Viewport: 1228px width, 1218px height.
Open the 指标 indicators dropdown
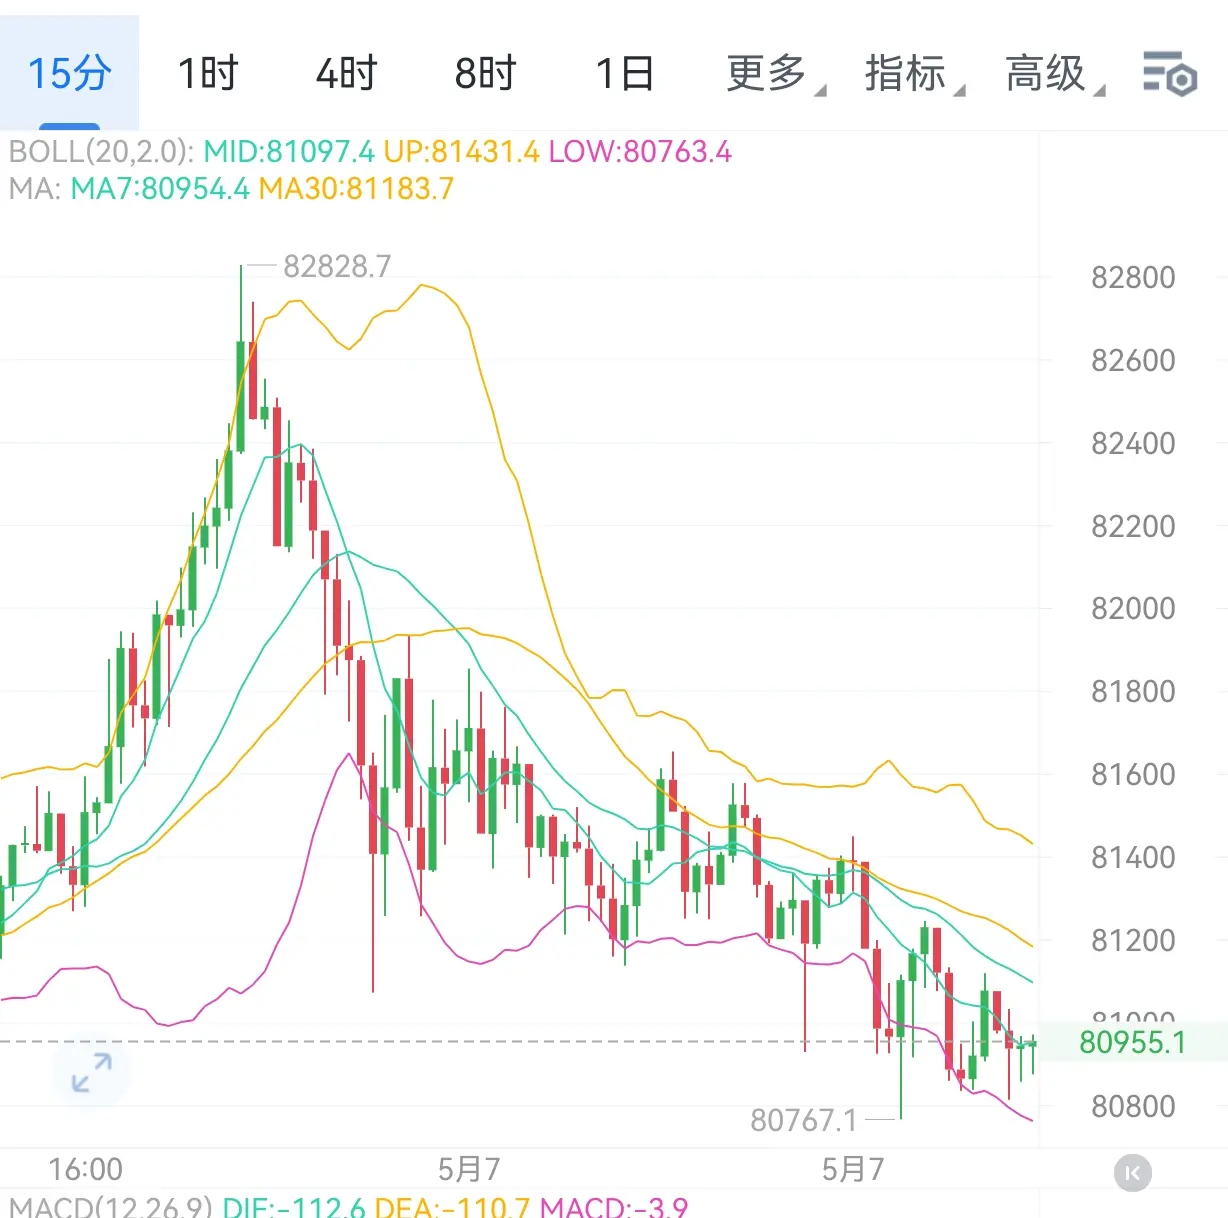(x=914, y=74)
